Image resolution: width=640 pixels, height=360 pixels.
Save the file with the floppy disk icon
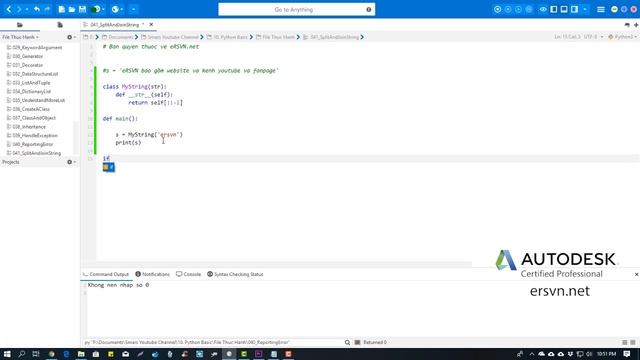(x=82, y=9)
